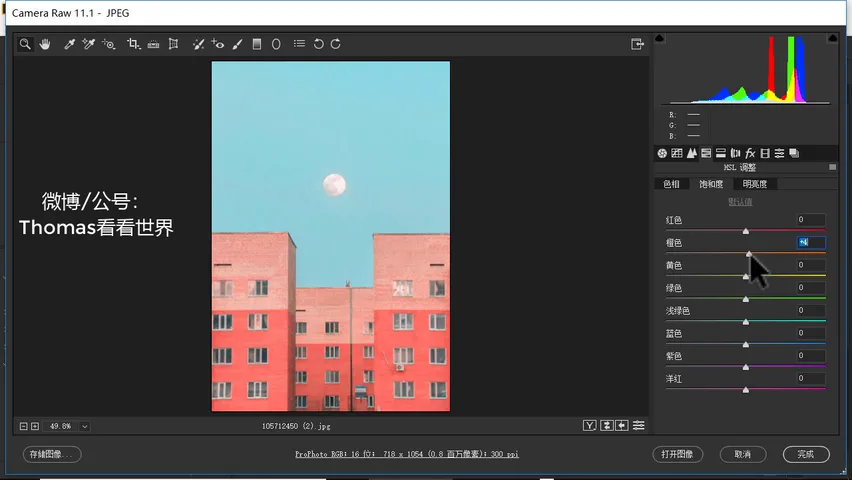The height and width of the screenshot is (480, 852).
Task: Click the 黄色 saturation slider handle
Action: (746, 277)
